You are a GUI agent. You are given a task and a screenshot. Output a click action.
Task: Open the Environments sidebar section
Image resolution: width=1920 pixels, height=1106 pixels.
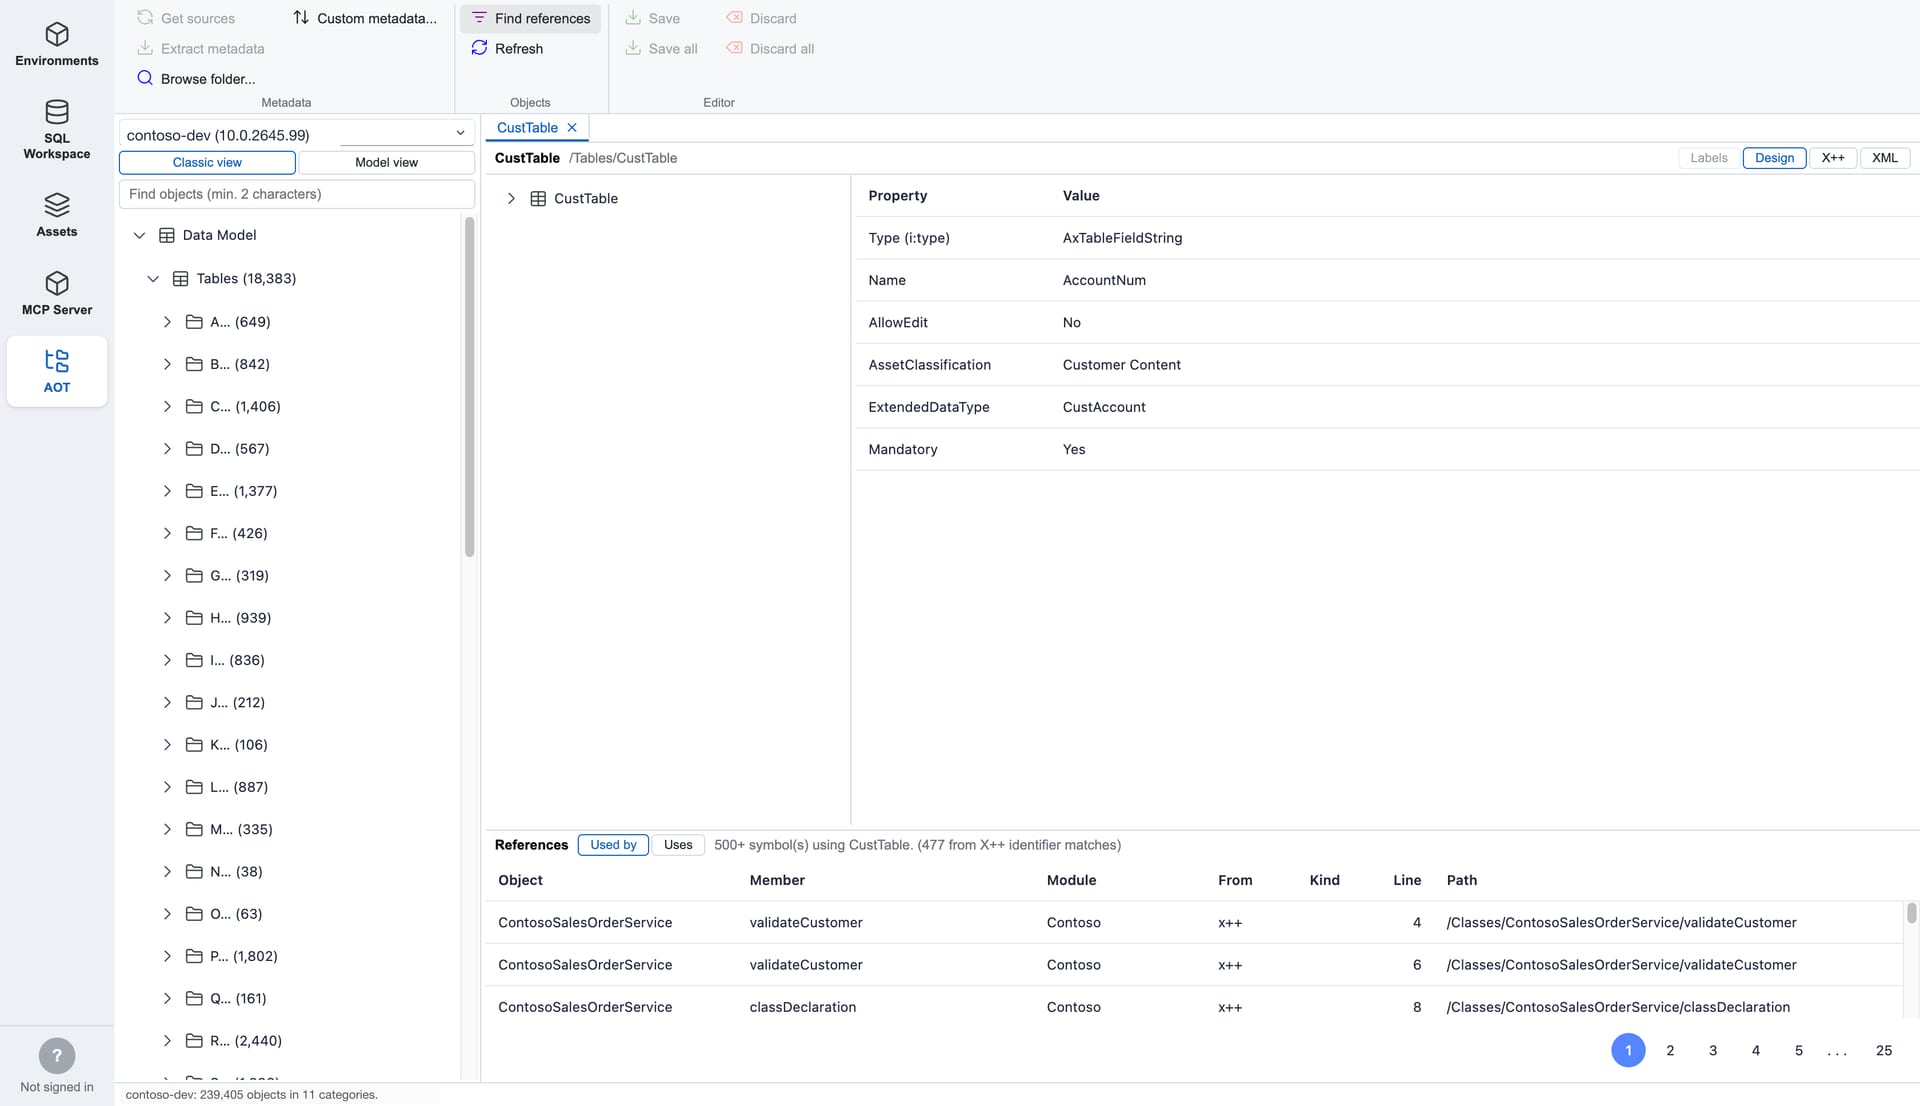point(57,45)
